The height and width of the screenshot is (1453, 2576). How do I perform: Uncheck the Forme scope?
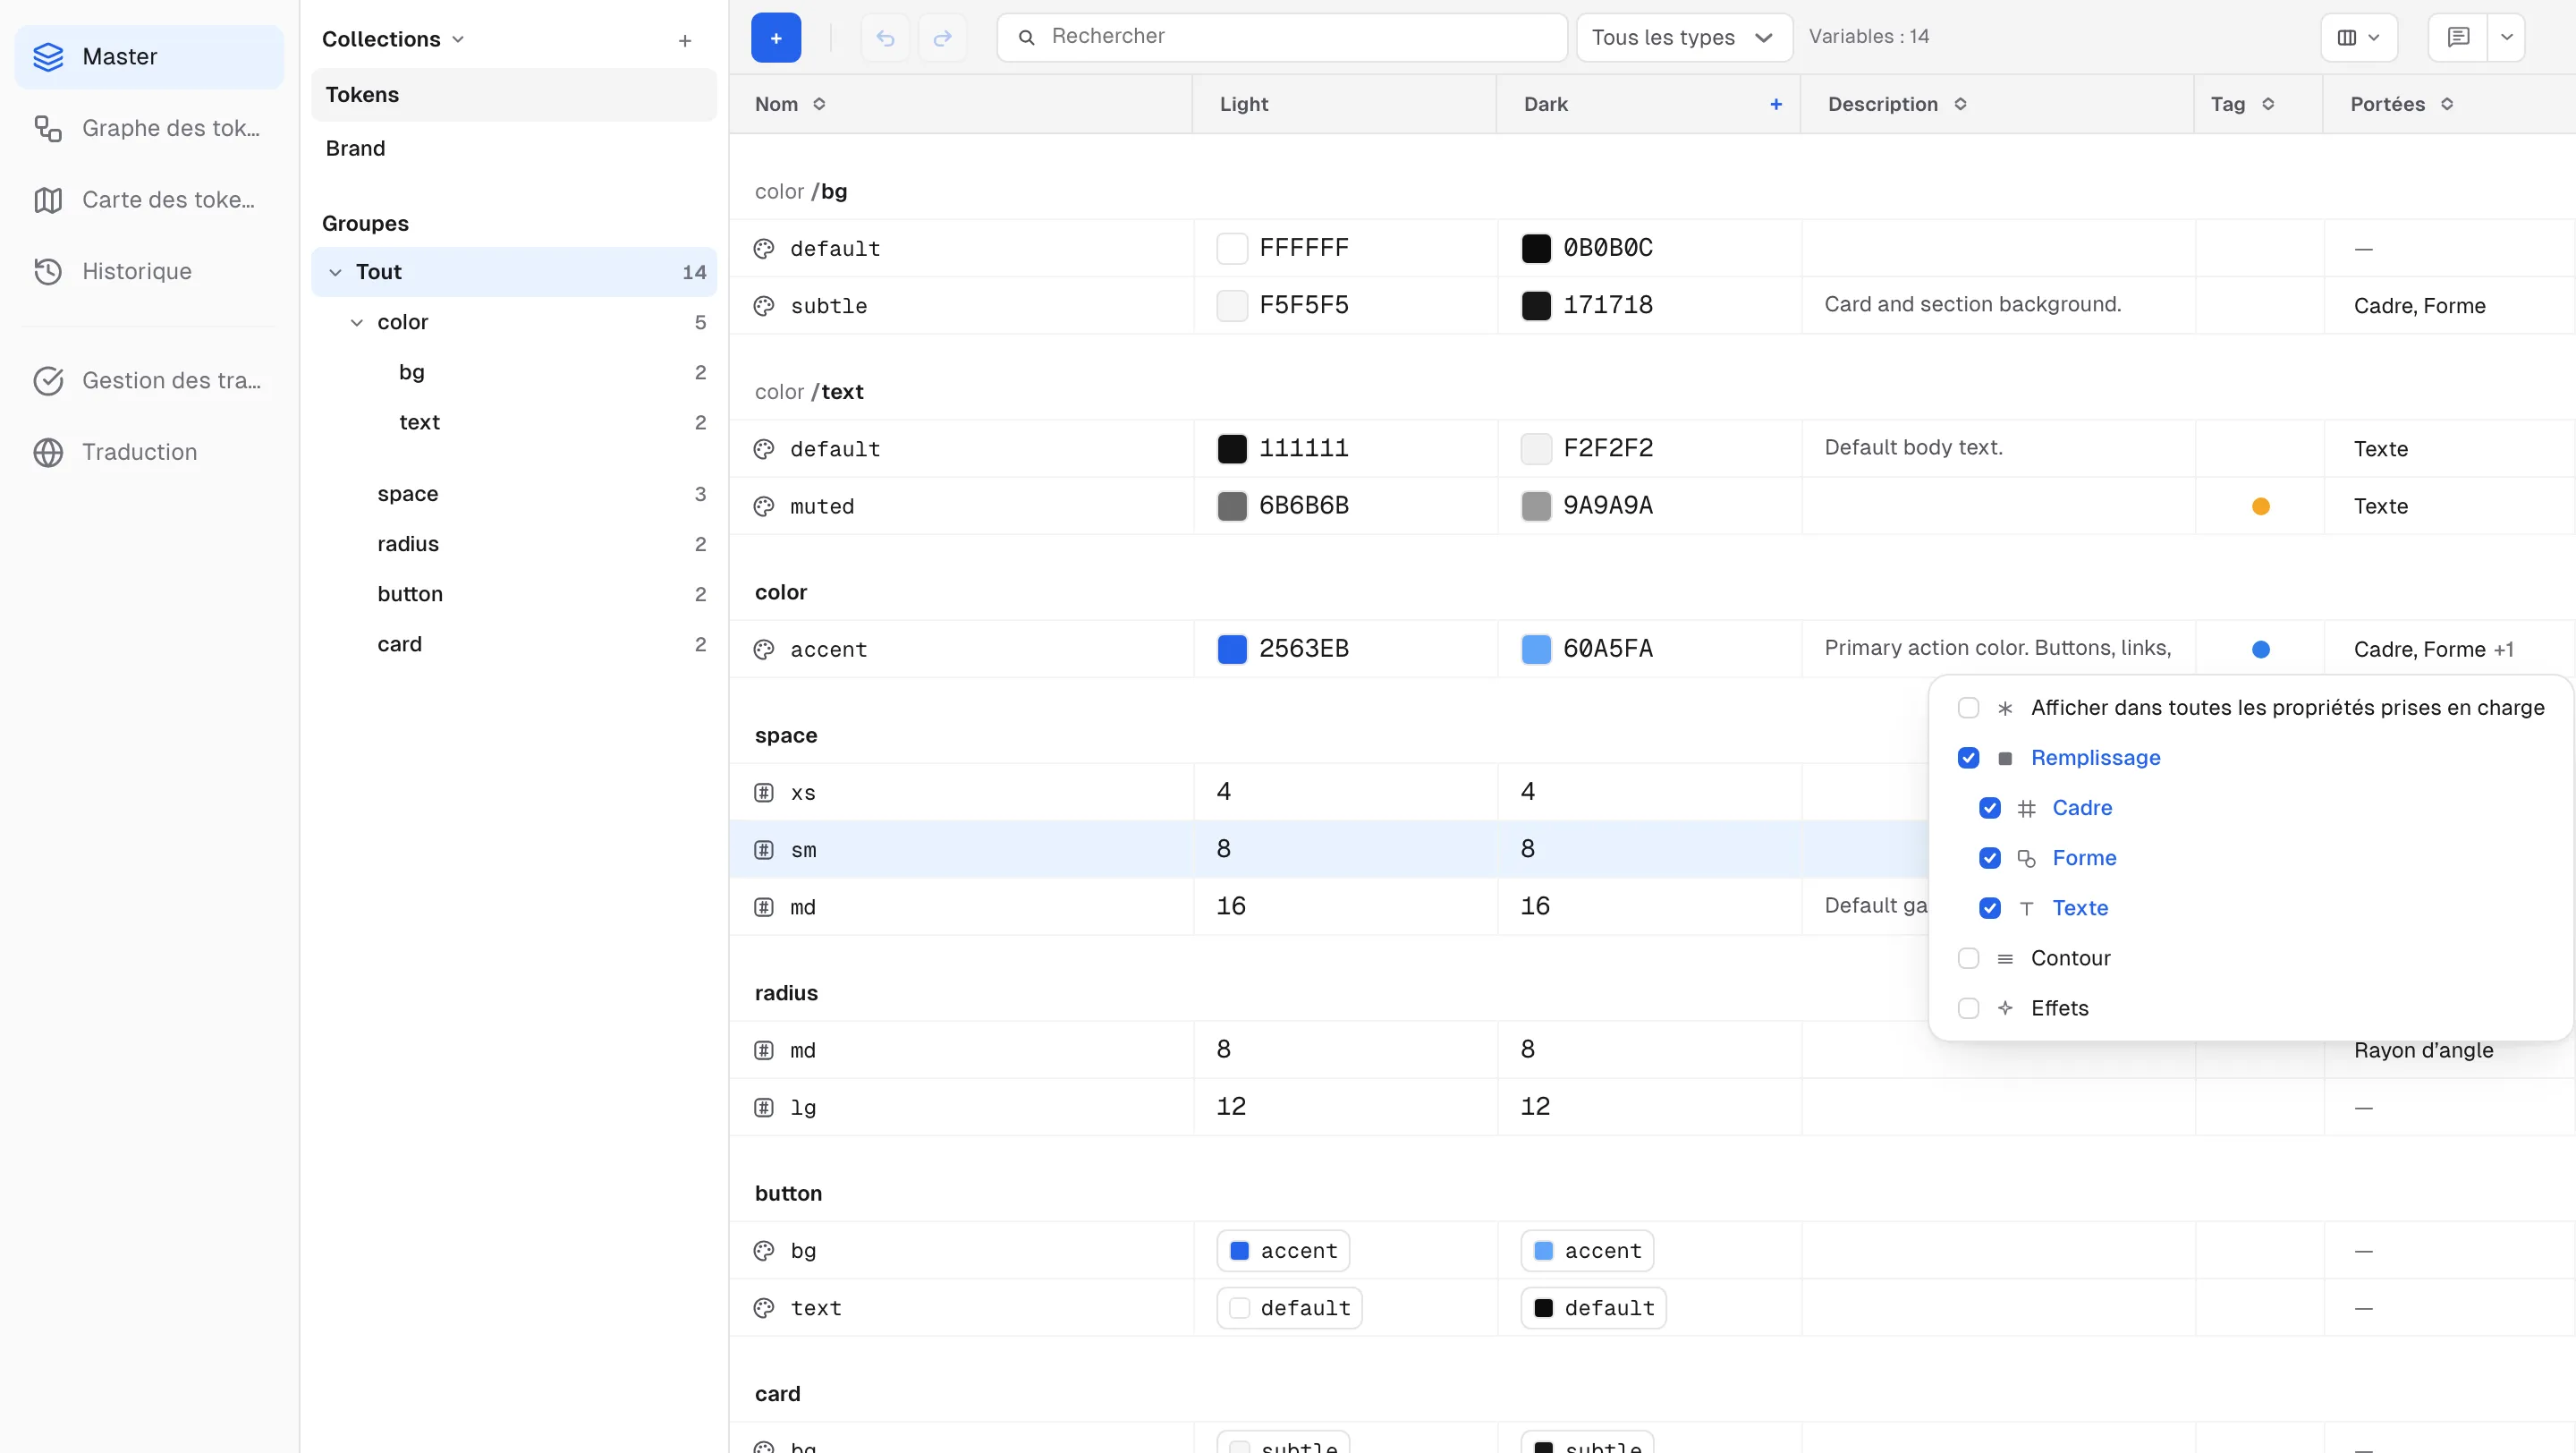pyautogui.click(x=1990, y=858)
